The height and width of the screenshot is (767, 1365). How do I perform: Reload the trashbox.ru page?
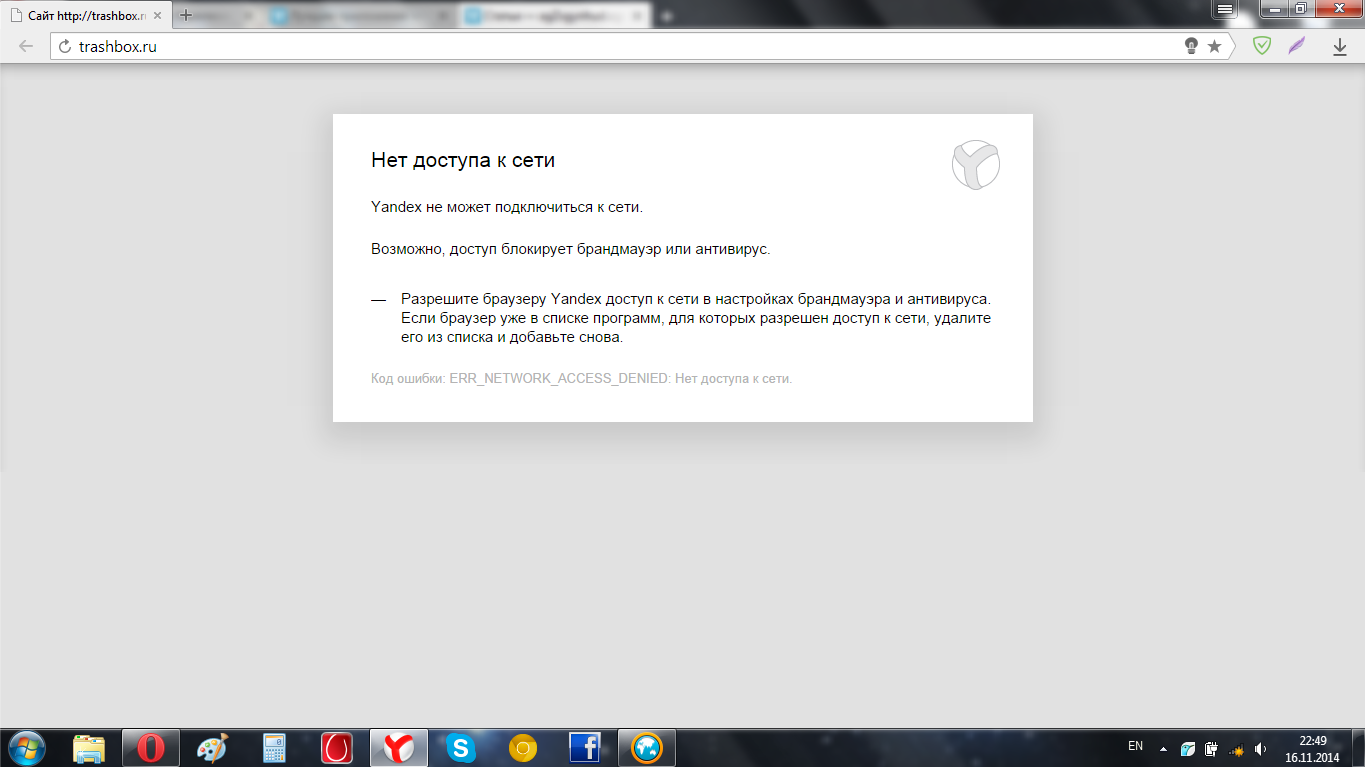(66, 46)
